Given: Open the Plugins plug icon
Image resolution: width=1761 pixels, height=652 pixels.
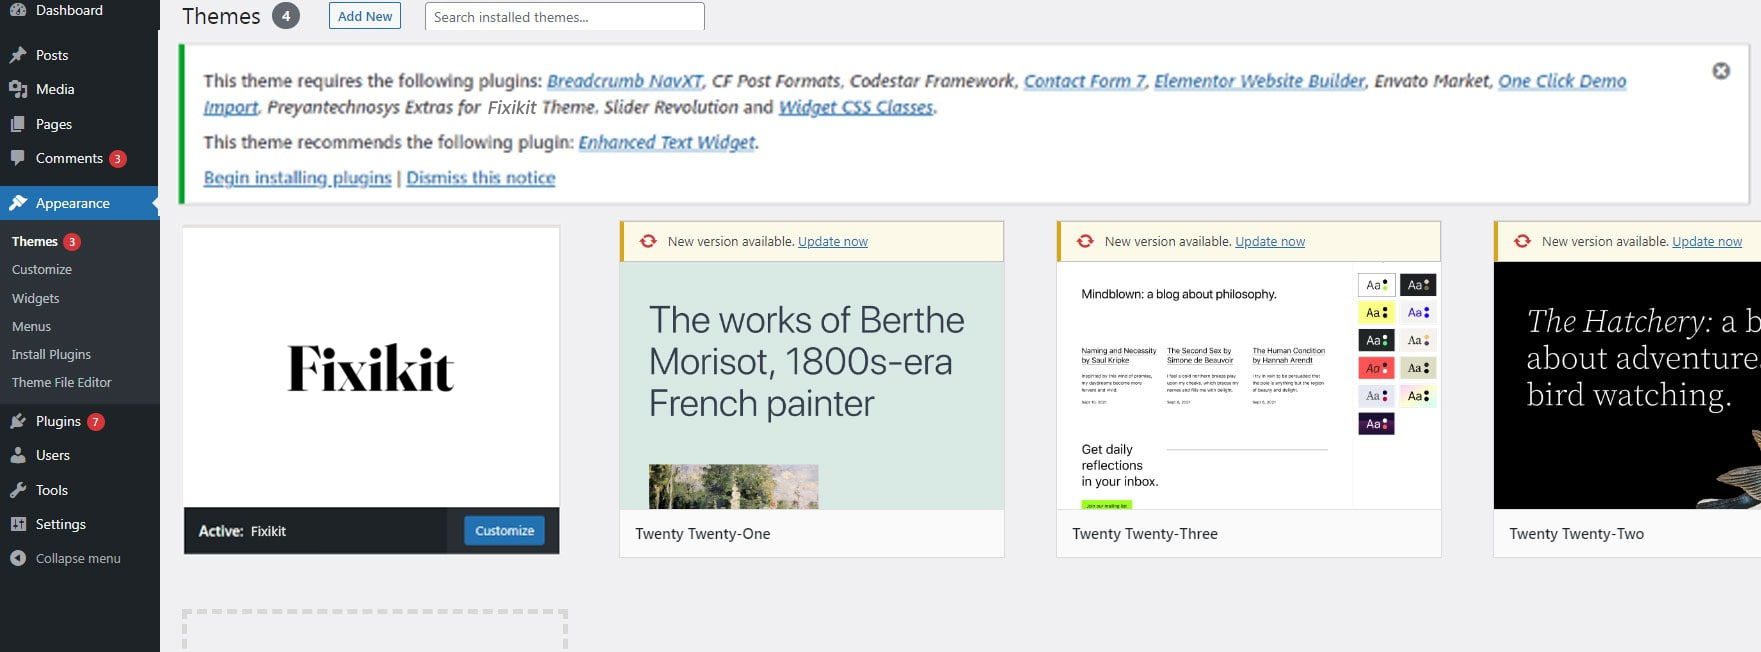Looking at the screenshot, I should [18, 421].
